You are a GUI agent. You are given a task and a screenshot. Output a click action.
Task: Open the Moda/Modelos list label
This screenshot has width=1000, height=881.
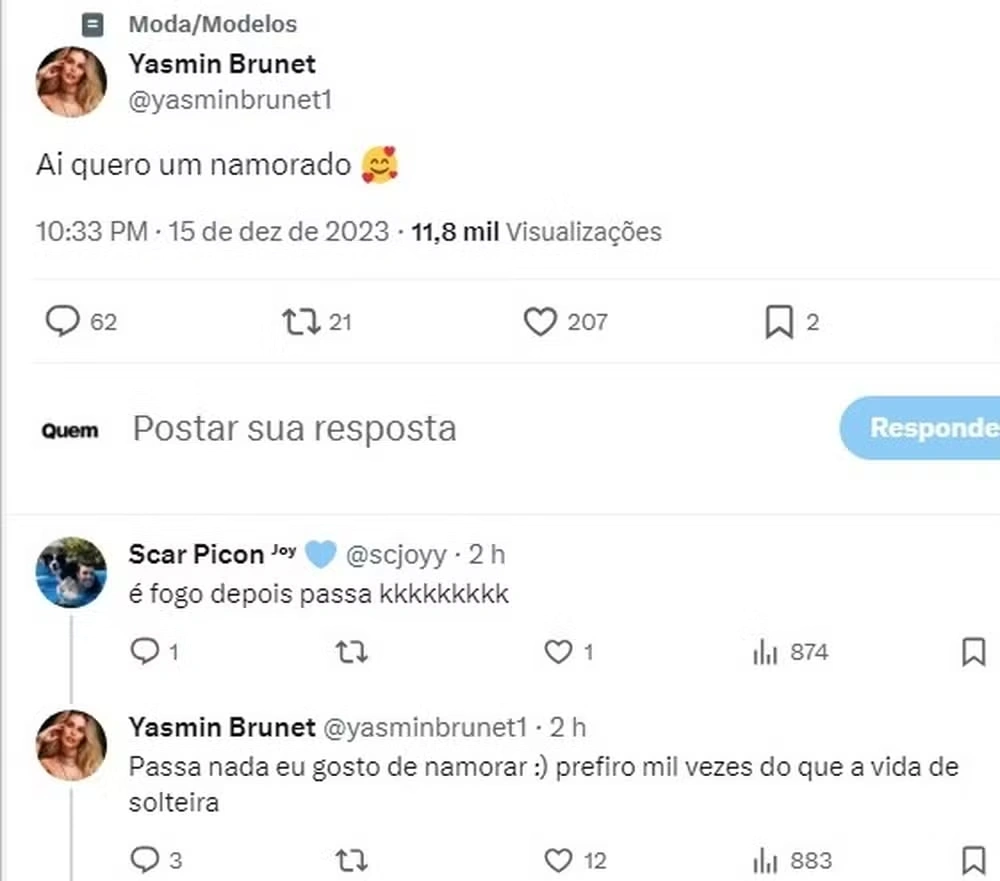point(212,24)
